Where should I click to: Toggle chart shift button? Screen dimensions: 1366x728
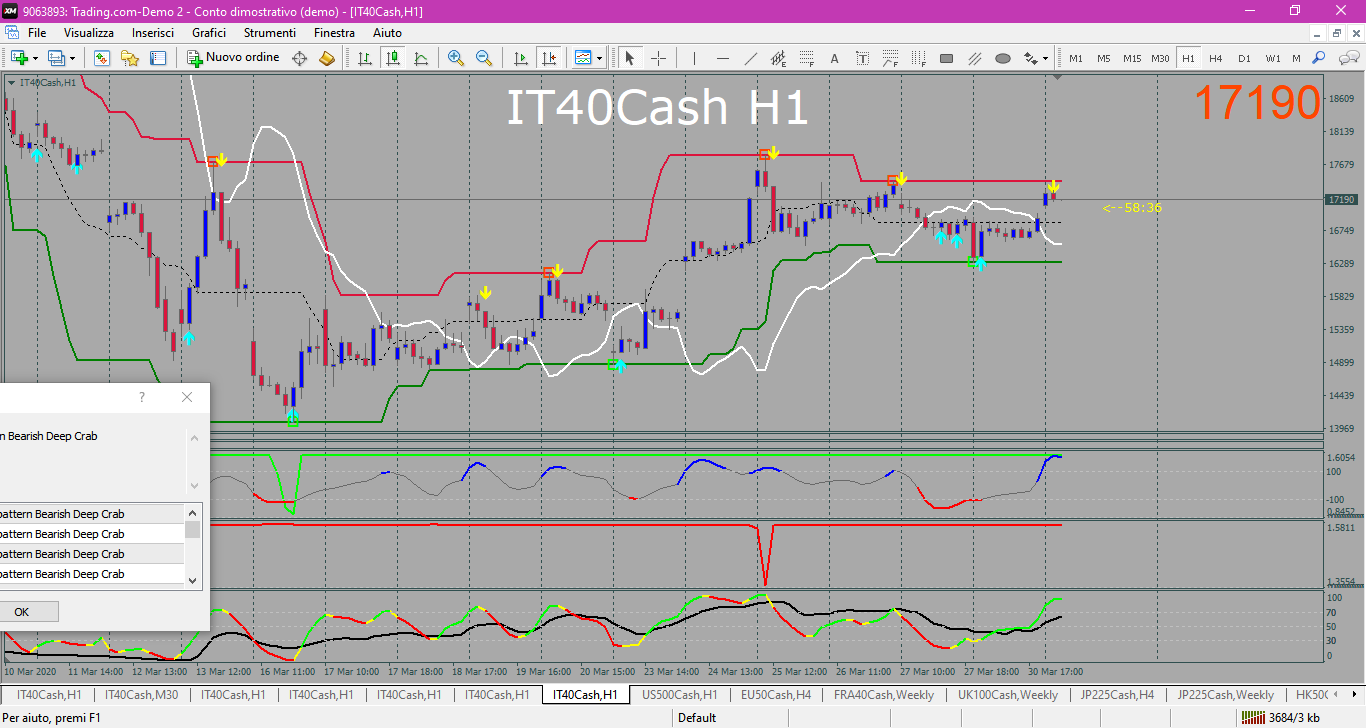(x=548, y=58)
